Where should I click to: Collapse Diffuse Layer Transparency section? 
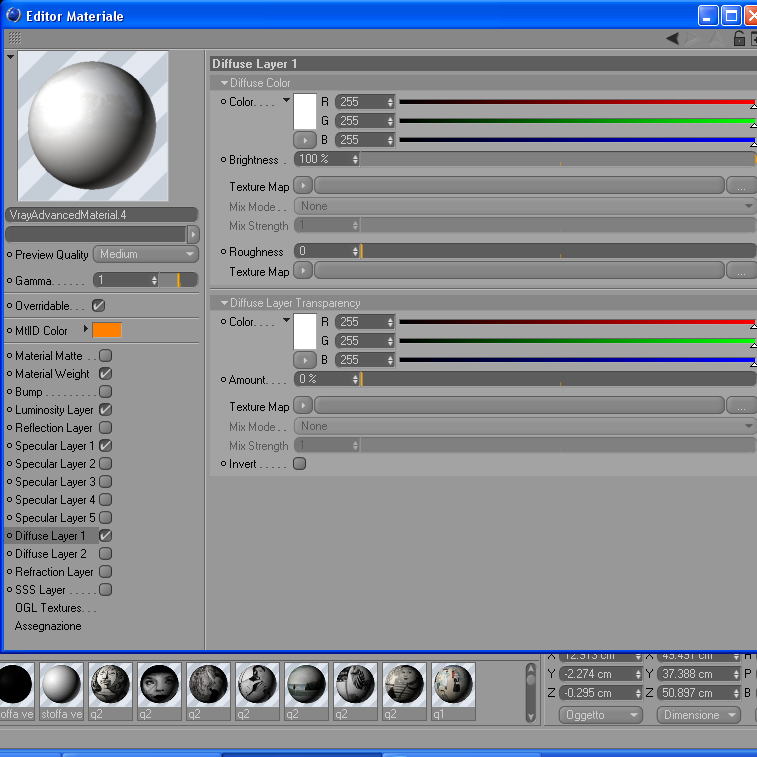point(224,303)
